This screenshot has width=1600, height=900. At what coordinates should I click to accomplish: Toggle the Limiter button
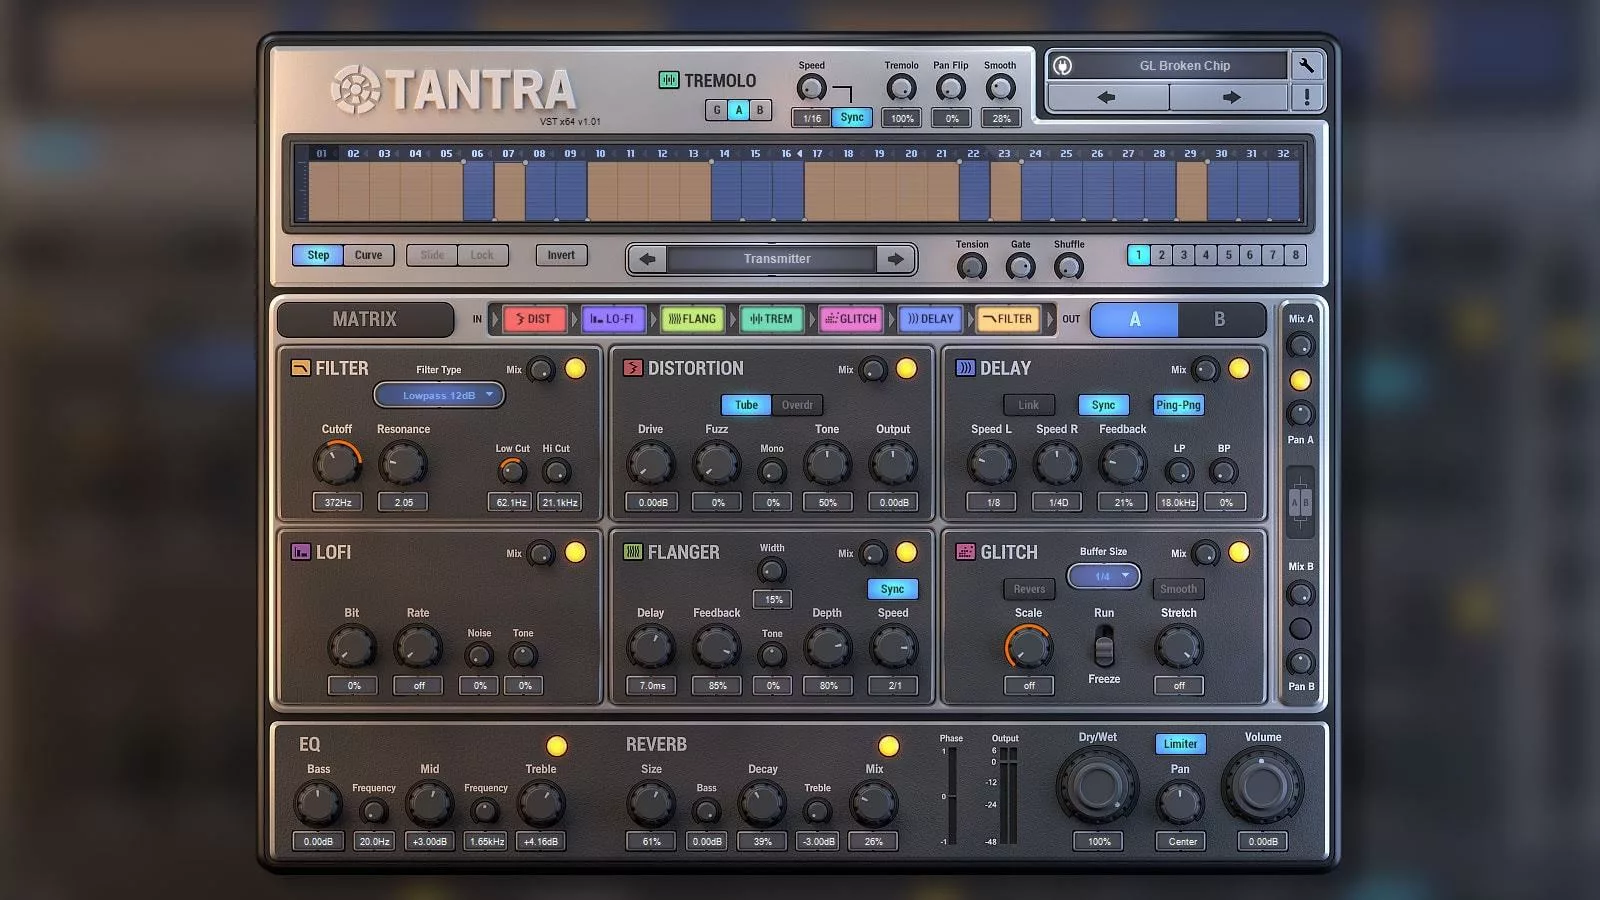pyautogui.click(x=1180, y=744)
